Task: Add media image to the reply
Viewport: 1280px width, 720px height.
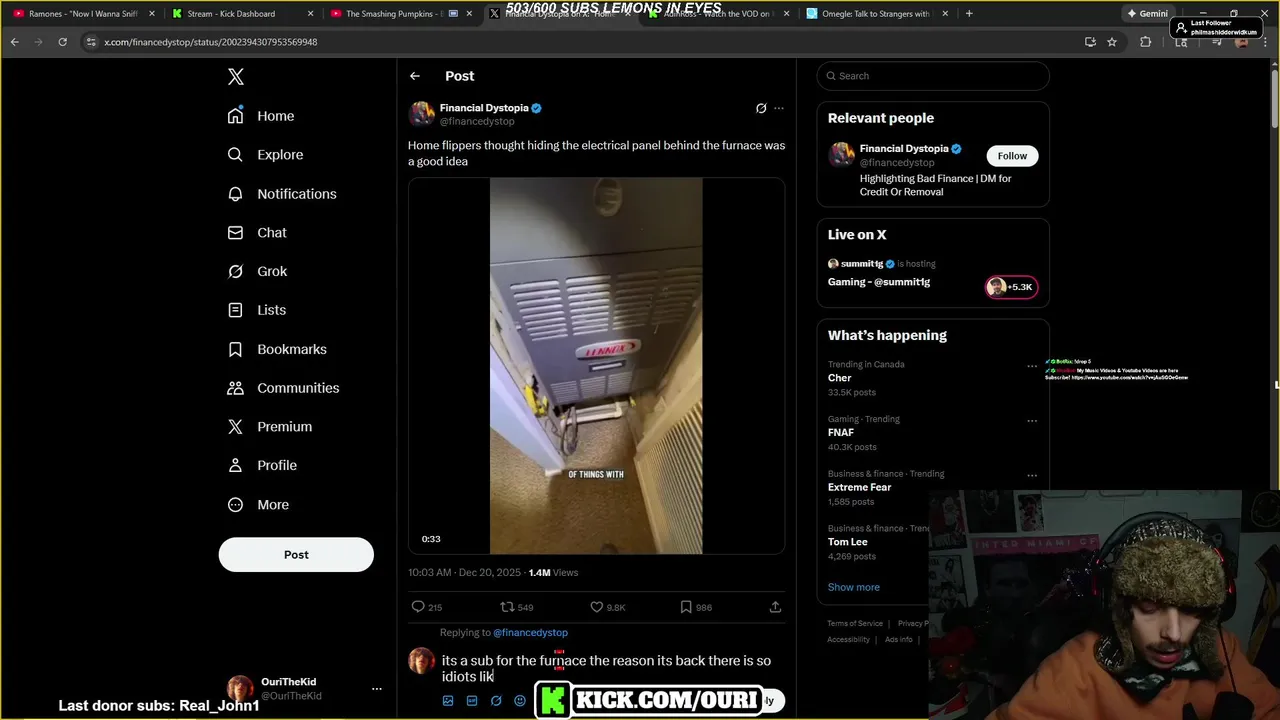Action: pyautogui.click(x=448, y=701)
